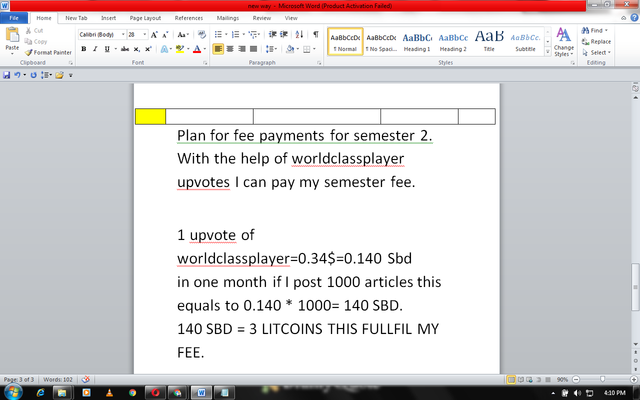Click the Words: 102 status indicator
The height and width of the screenshot is (400, 640).
click(x=58, y=380)
